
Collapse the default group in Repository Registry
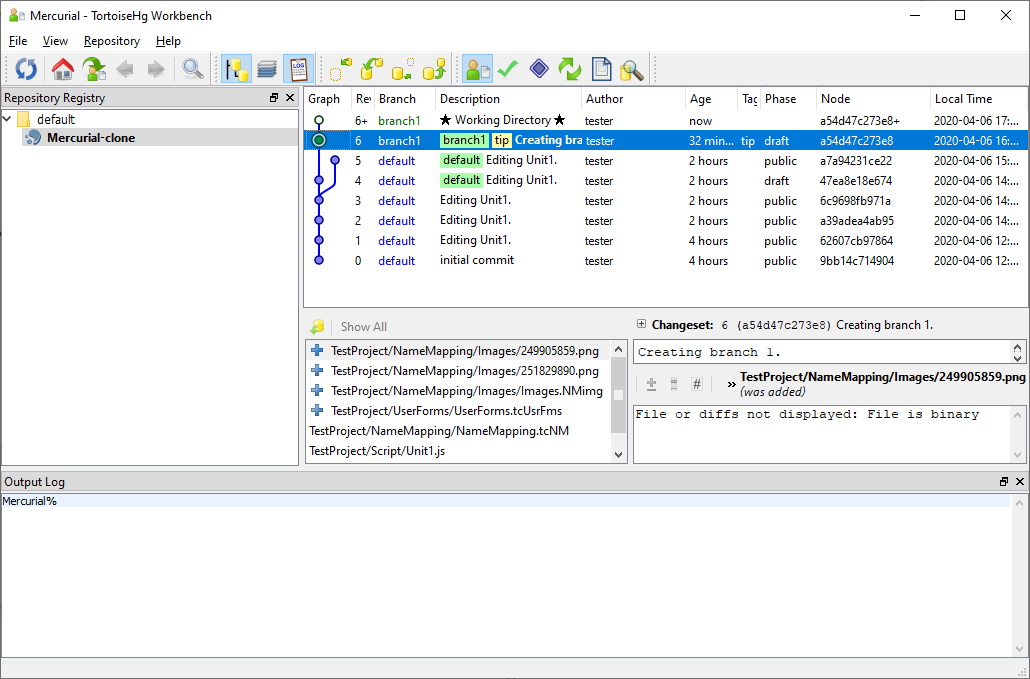(8, 119)
